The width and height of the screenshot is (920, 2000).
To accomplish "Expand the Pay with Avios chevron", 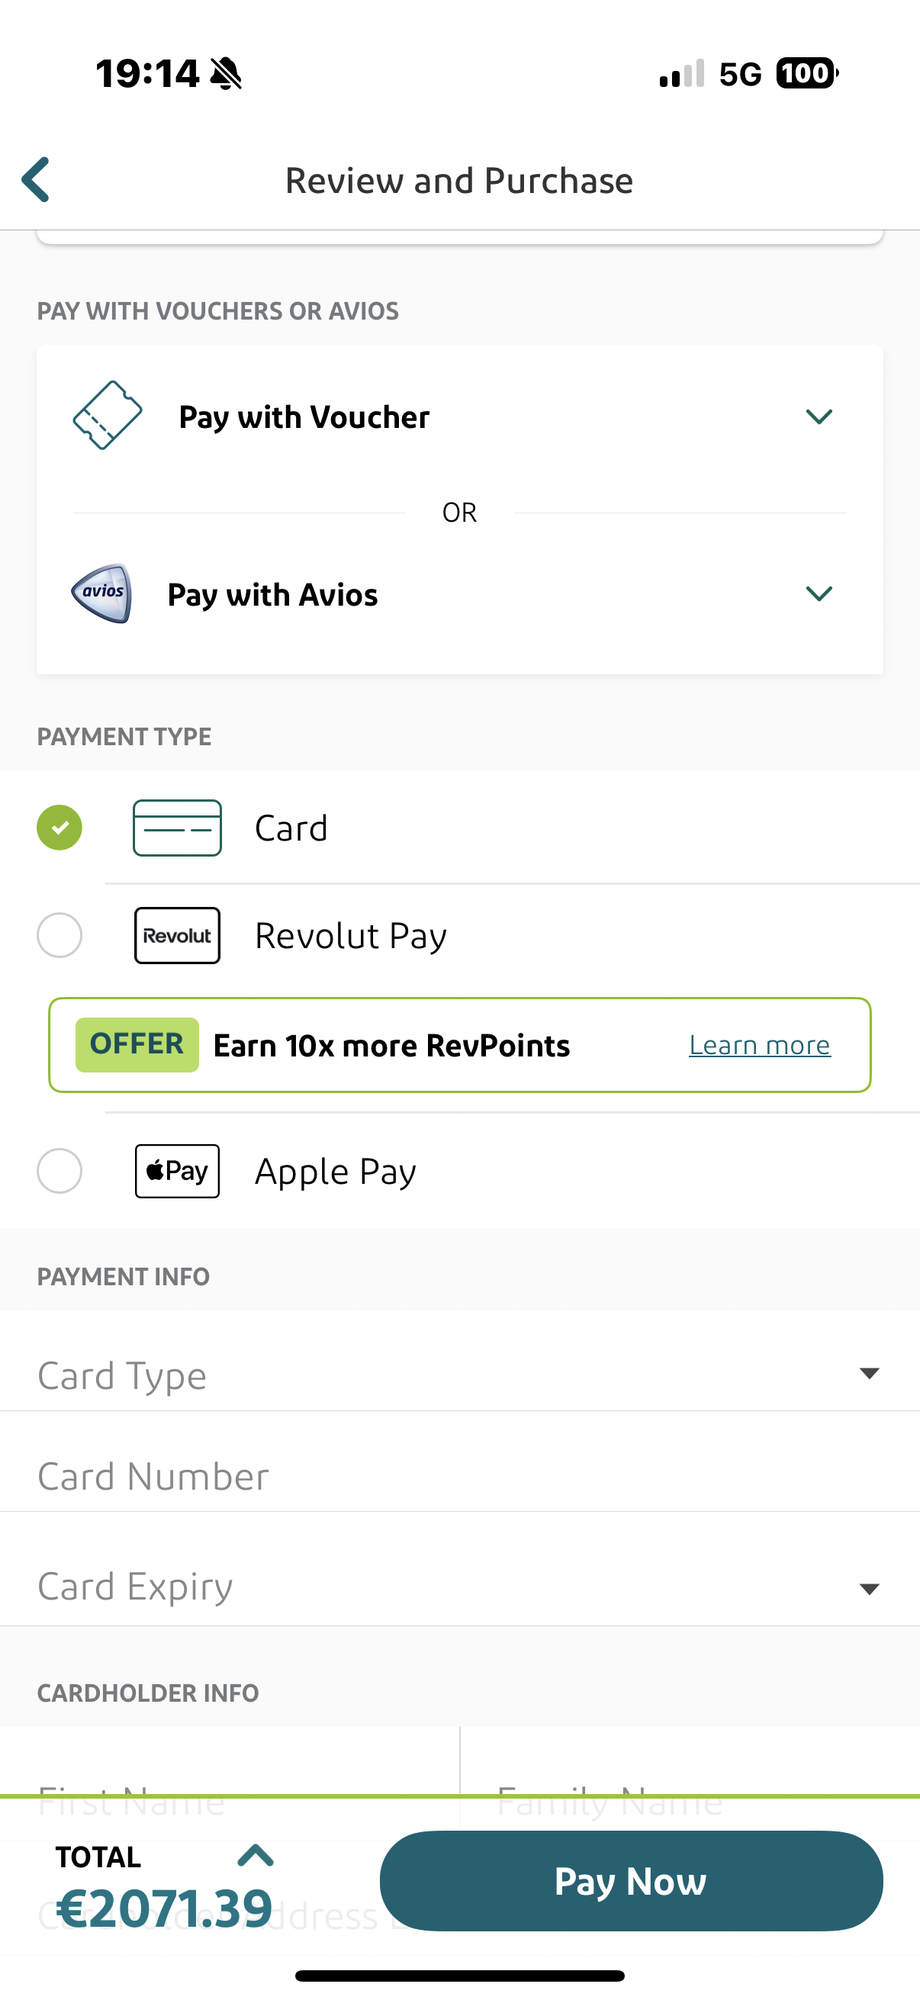I will (819, 594).
